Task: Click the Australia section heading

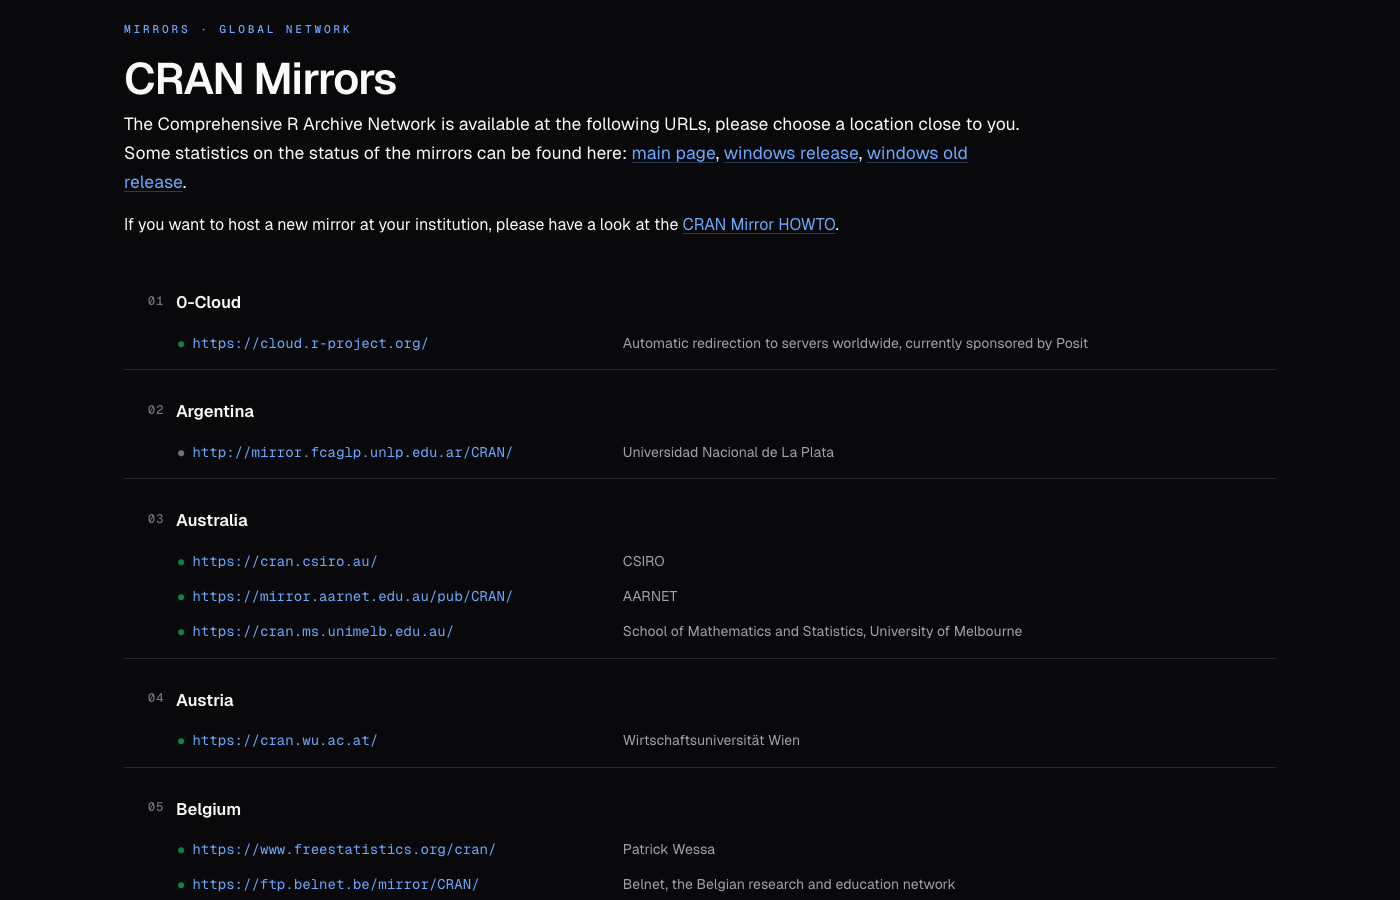Action: click(x=212, y=520)
